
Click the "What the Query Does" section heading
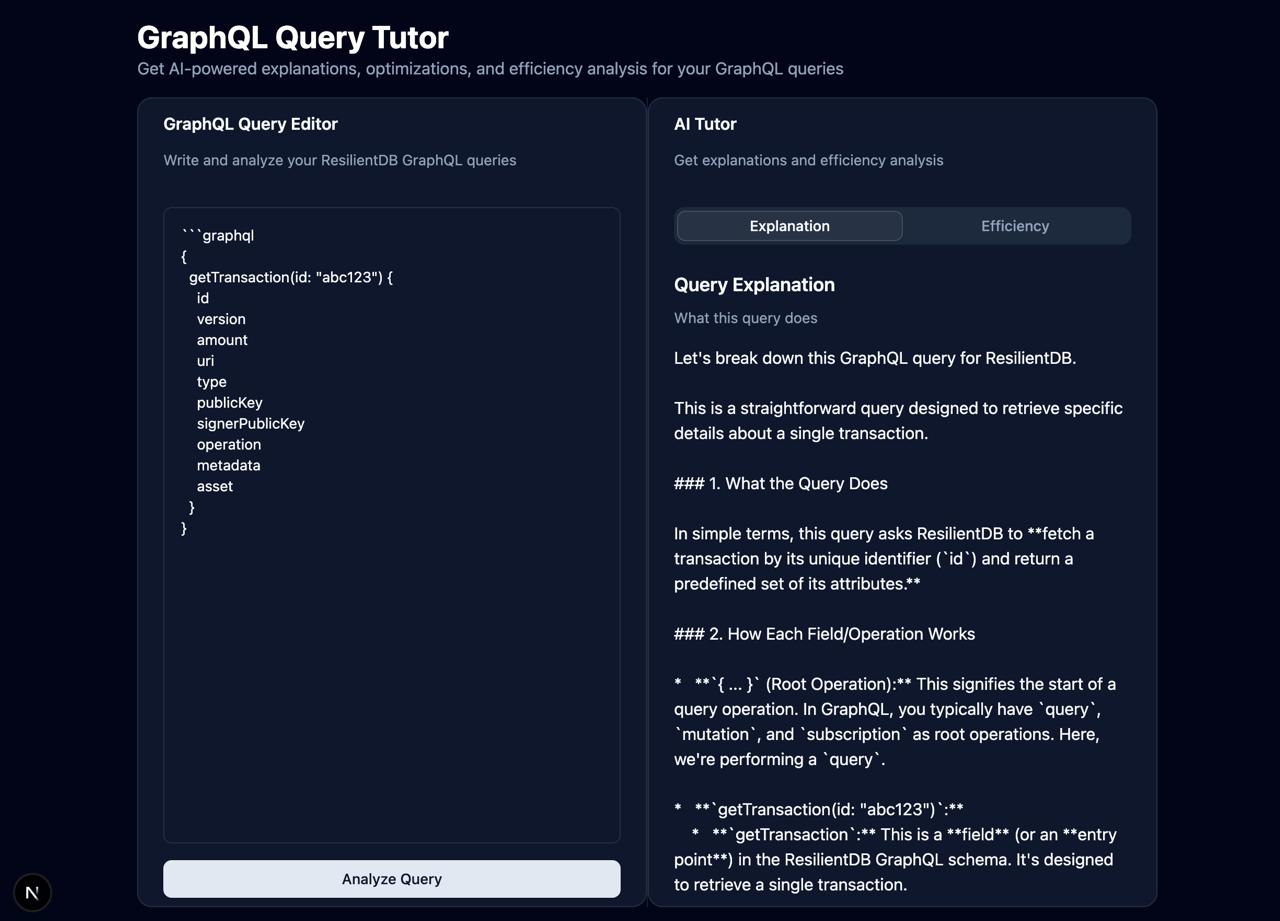pyautogui.click(x=781, y=484)
